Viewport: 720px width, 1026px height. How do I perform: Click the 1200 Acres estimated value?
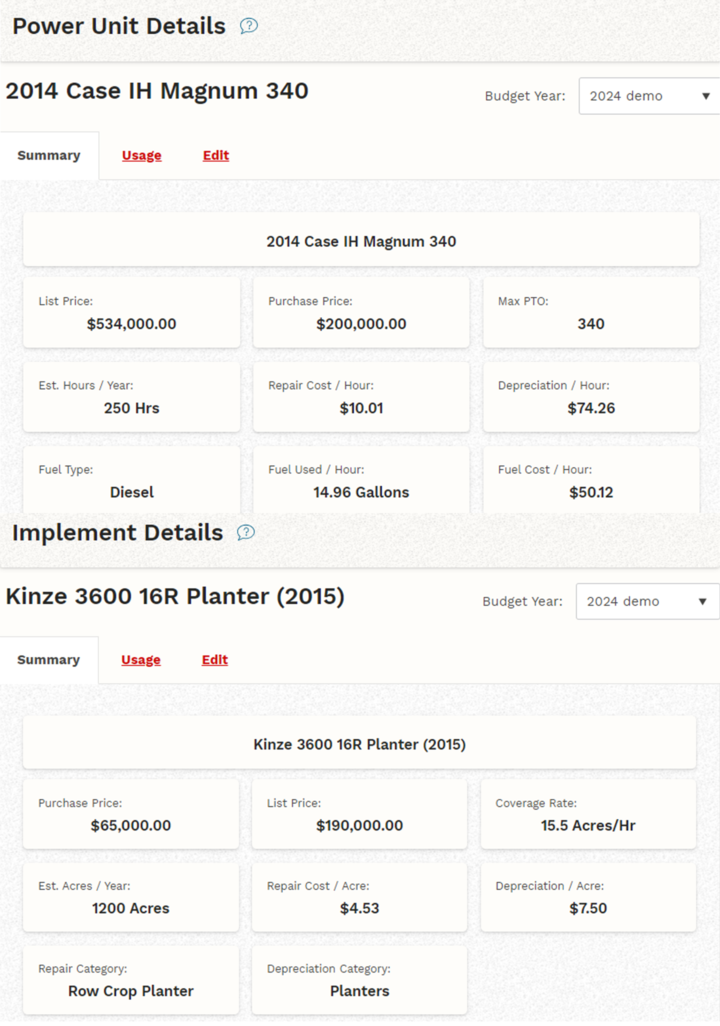pyautogui.click(x=131, y=908)
